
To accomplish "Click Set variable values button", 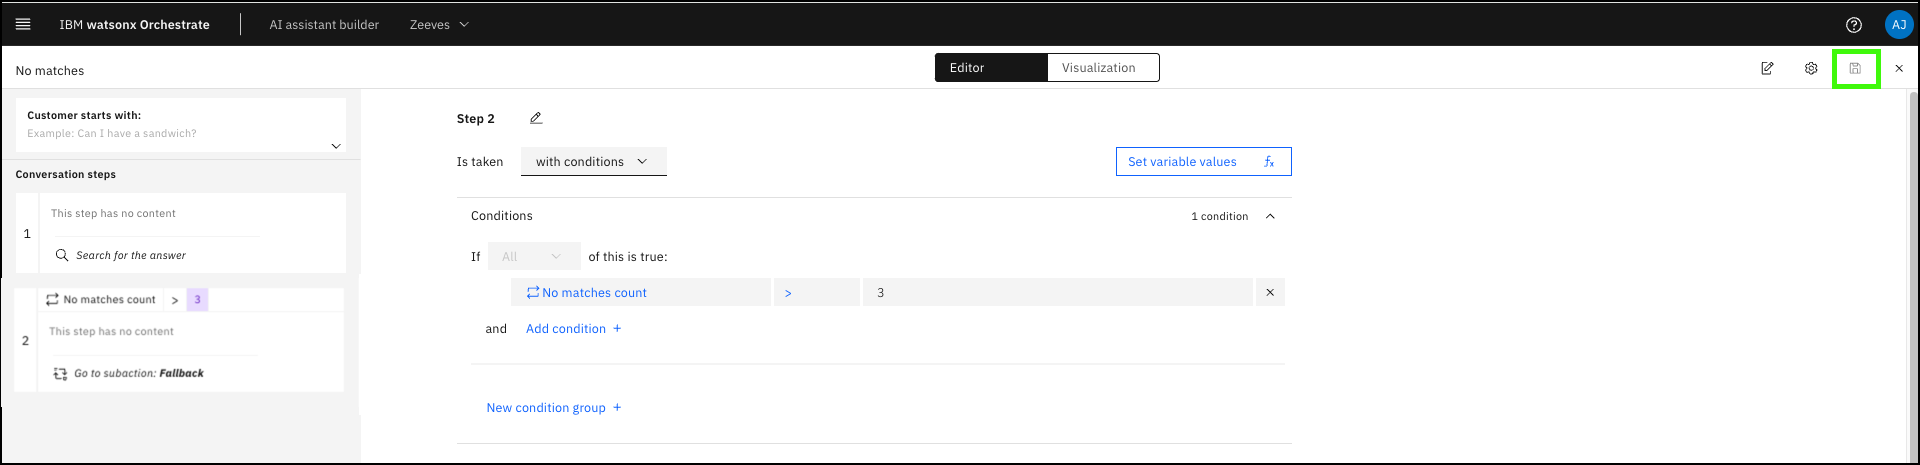I will point(1203,162).
